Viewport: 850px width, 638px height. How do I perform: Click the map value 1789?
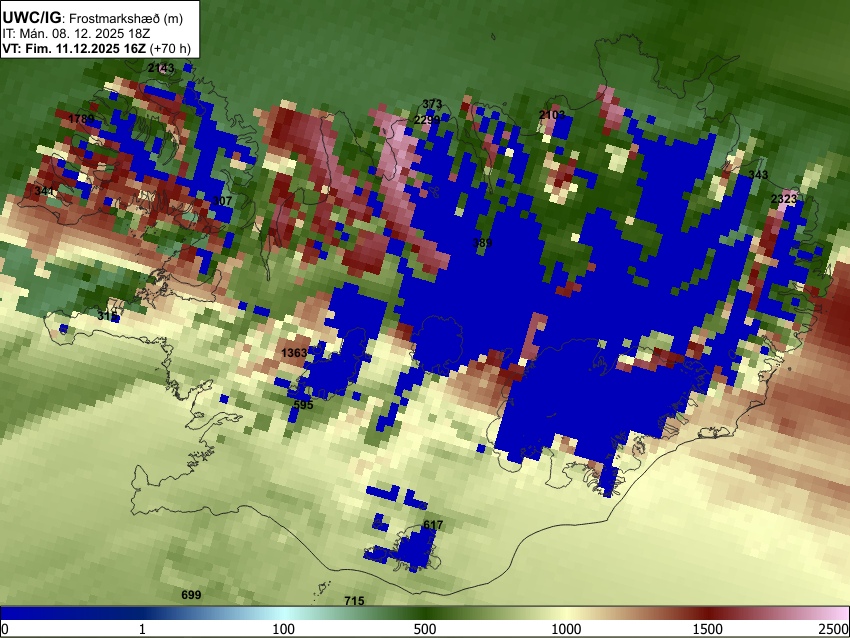[x=81, y=119]
